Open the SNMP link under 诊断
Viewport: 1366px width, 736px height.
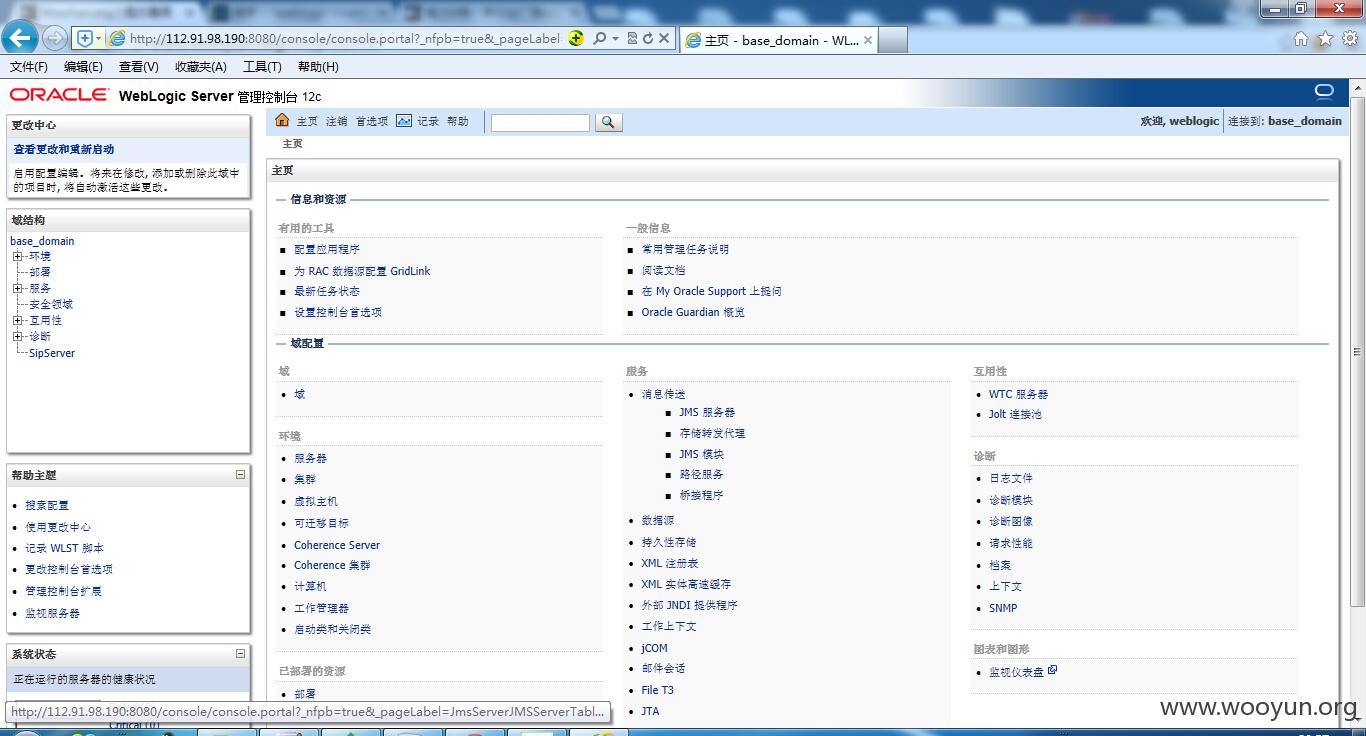coord(1003,608)
